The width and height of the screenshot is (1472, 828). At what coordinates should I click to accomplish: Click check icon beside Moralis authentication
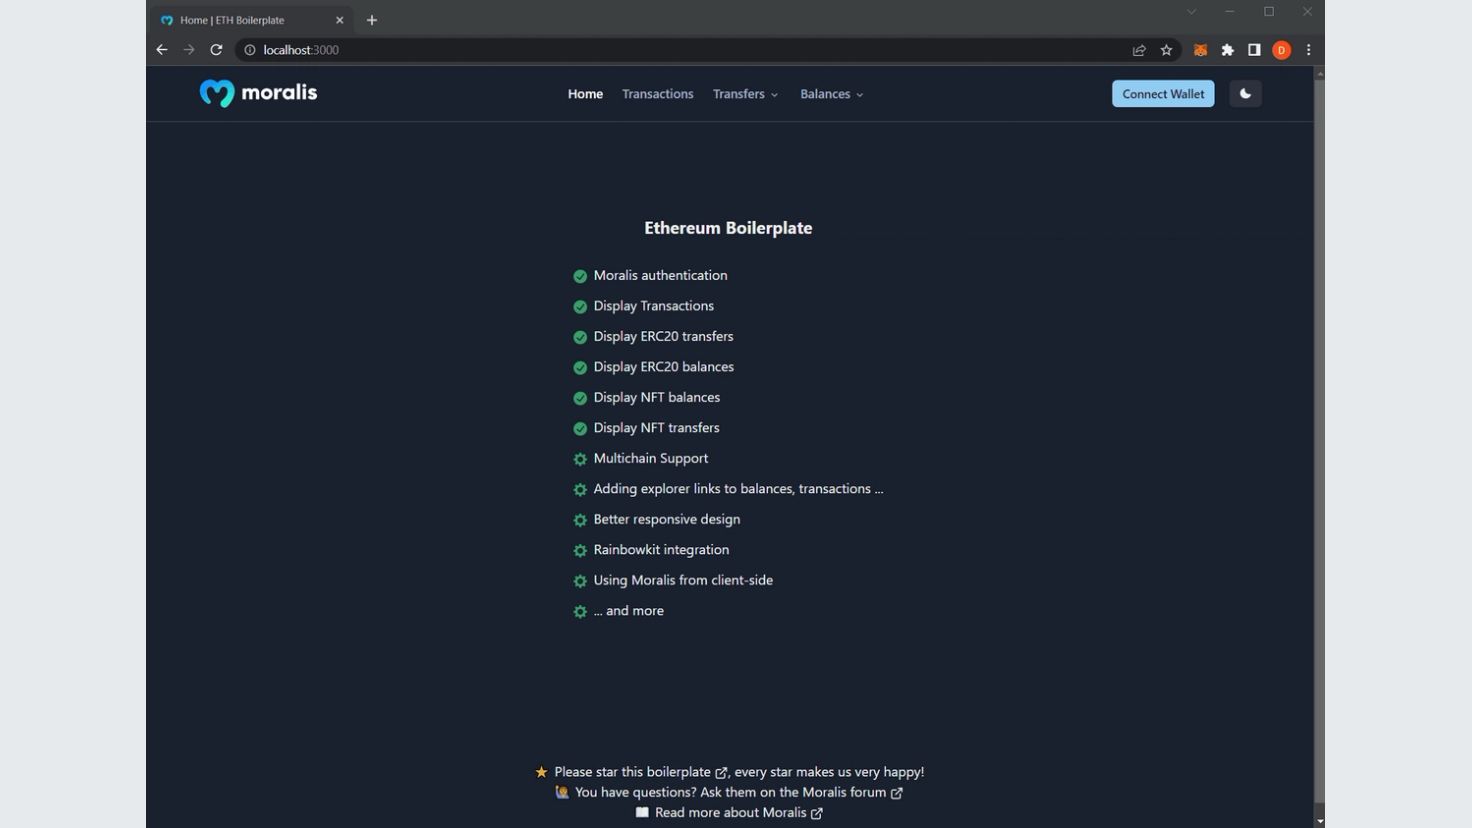pyautogui.click(x=580, y=276)
